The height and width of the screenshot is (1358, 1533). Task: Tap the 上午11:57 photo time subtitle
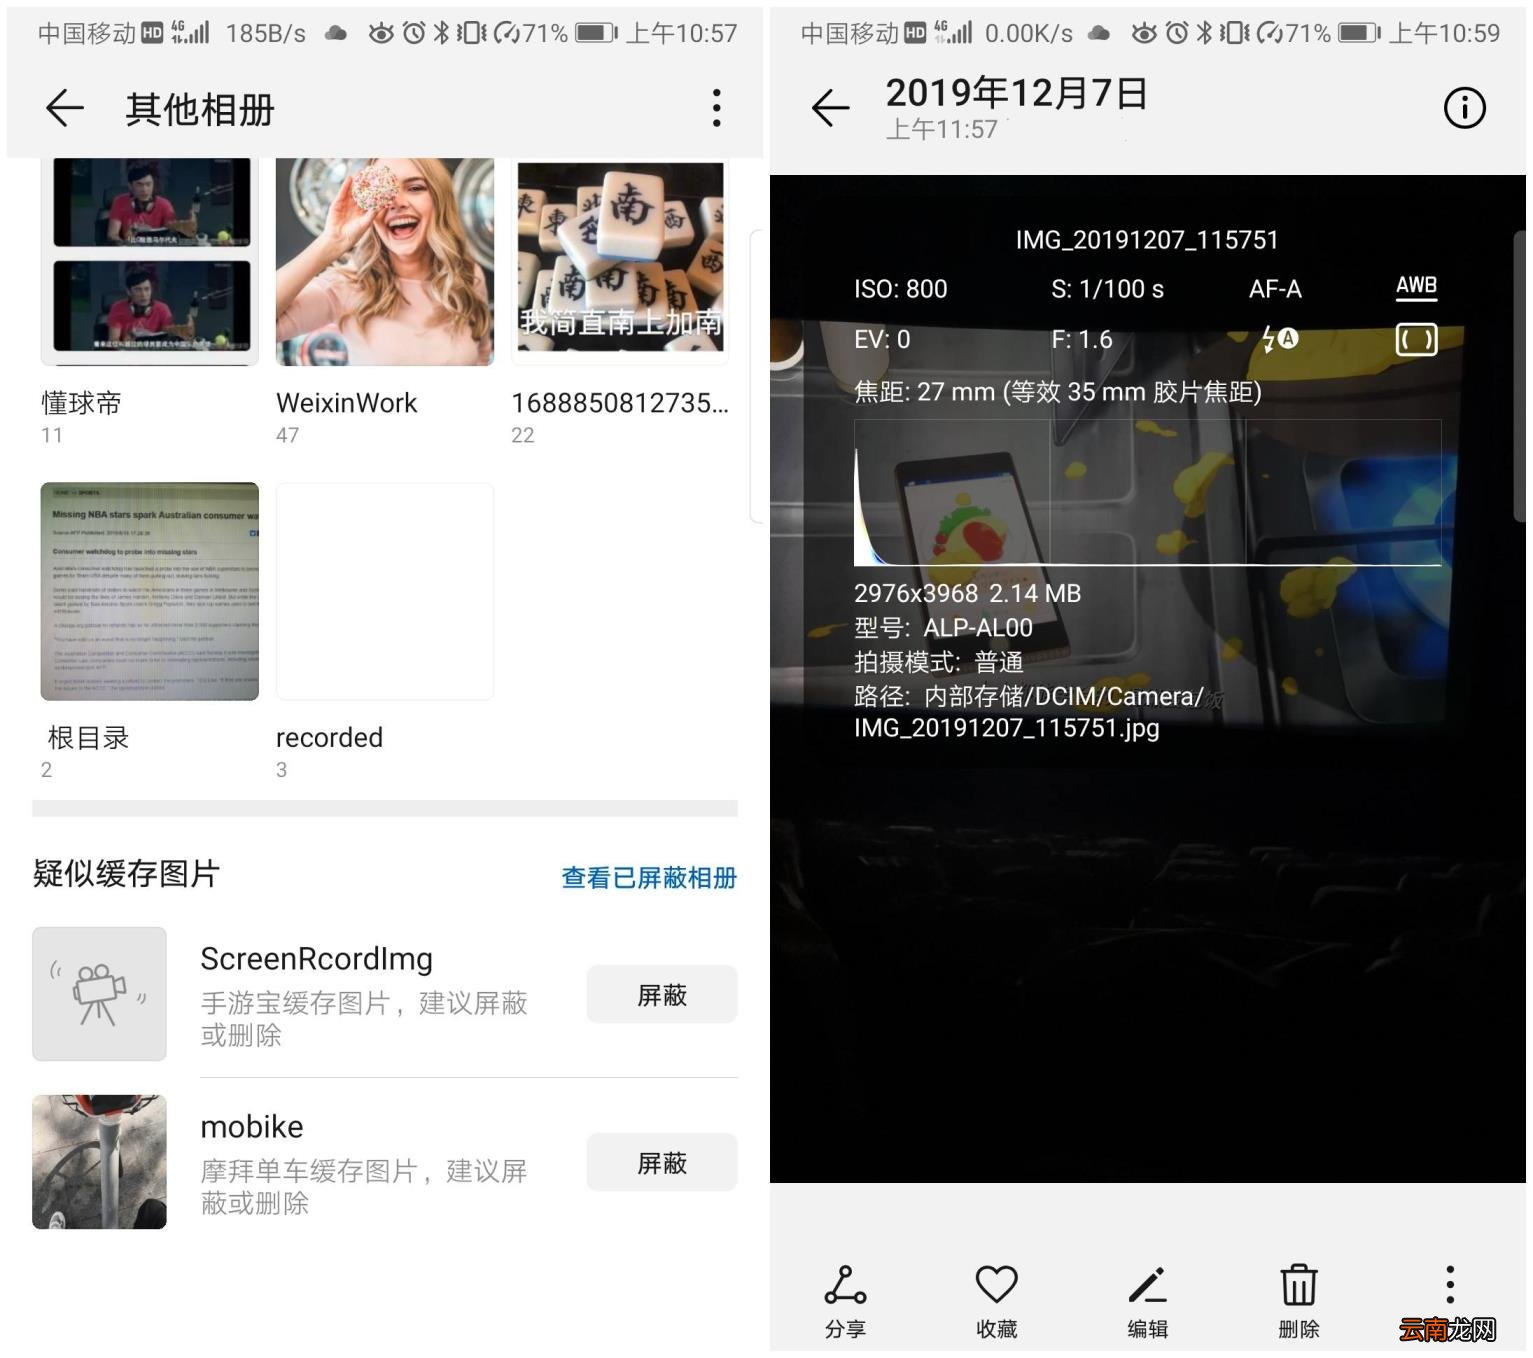click(x=942, y=129)
